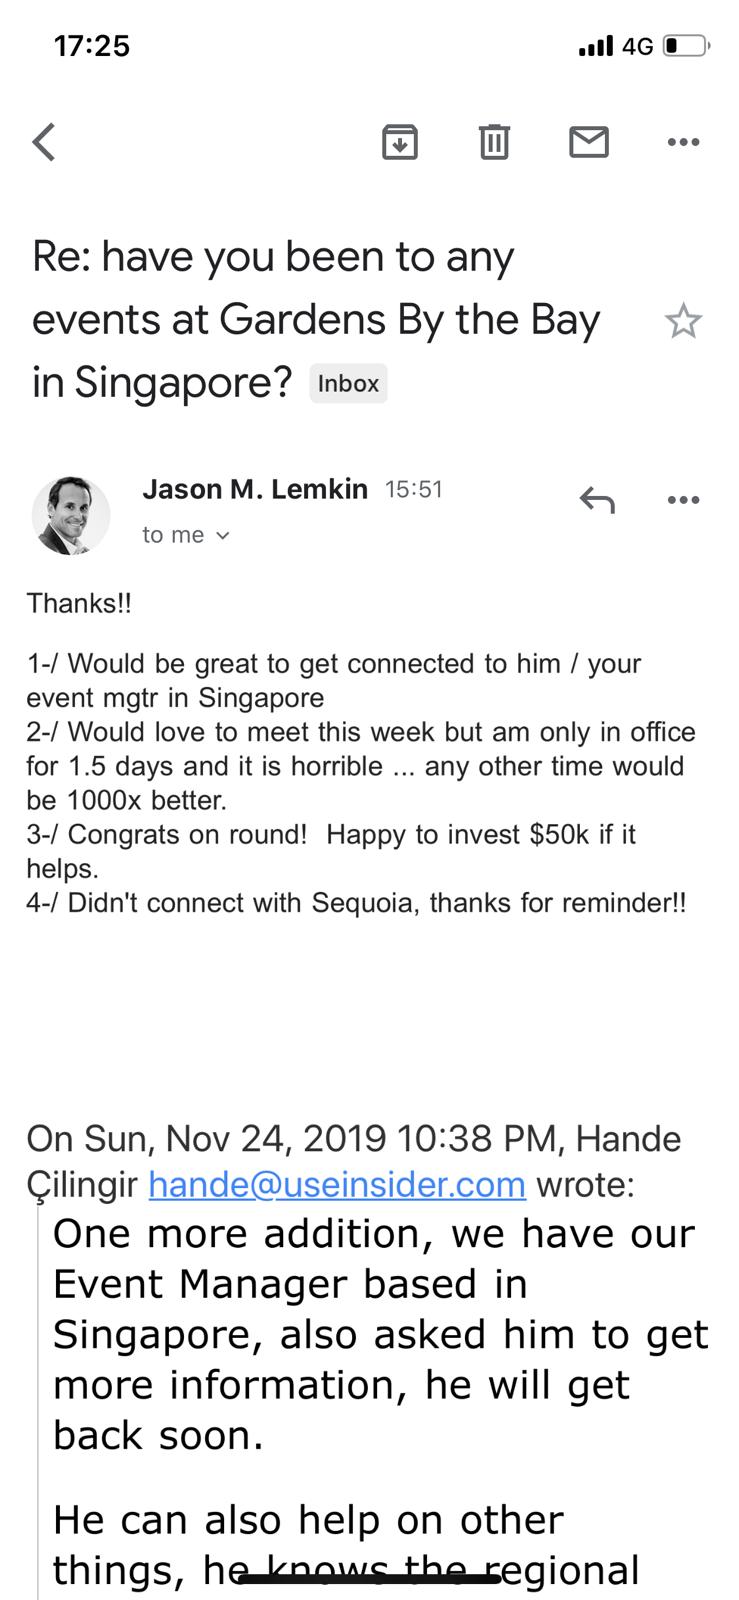
Task: Go back using the left arrow
Action: pyautogui.click(x=44, y=142)
